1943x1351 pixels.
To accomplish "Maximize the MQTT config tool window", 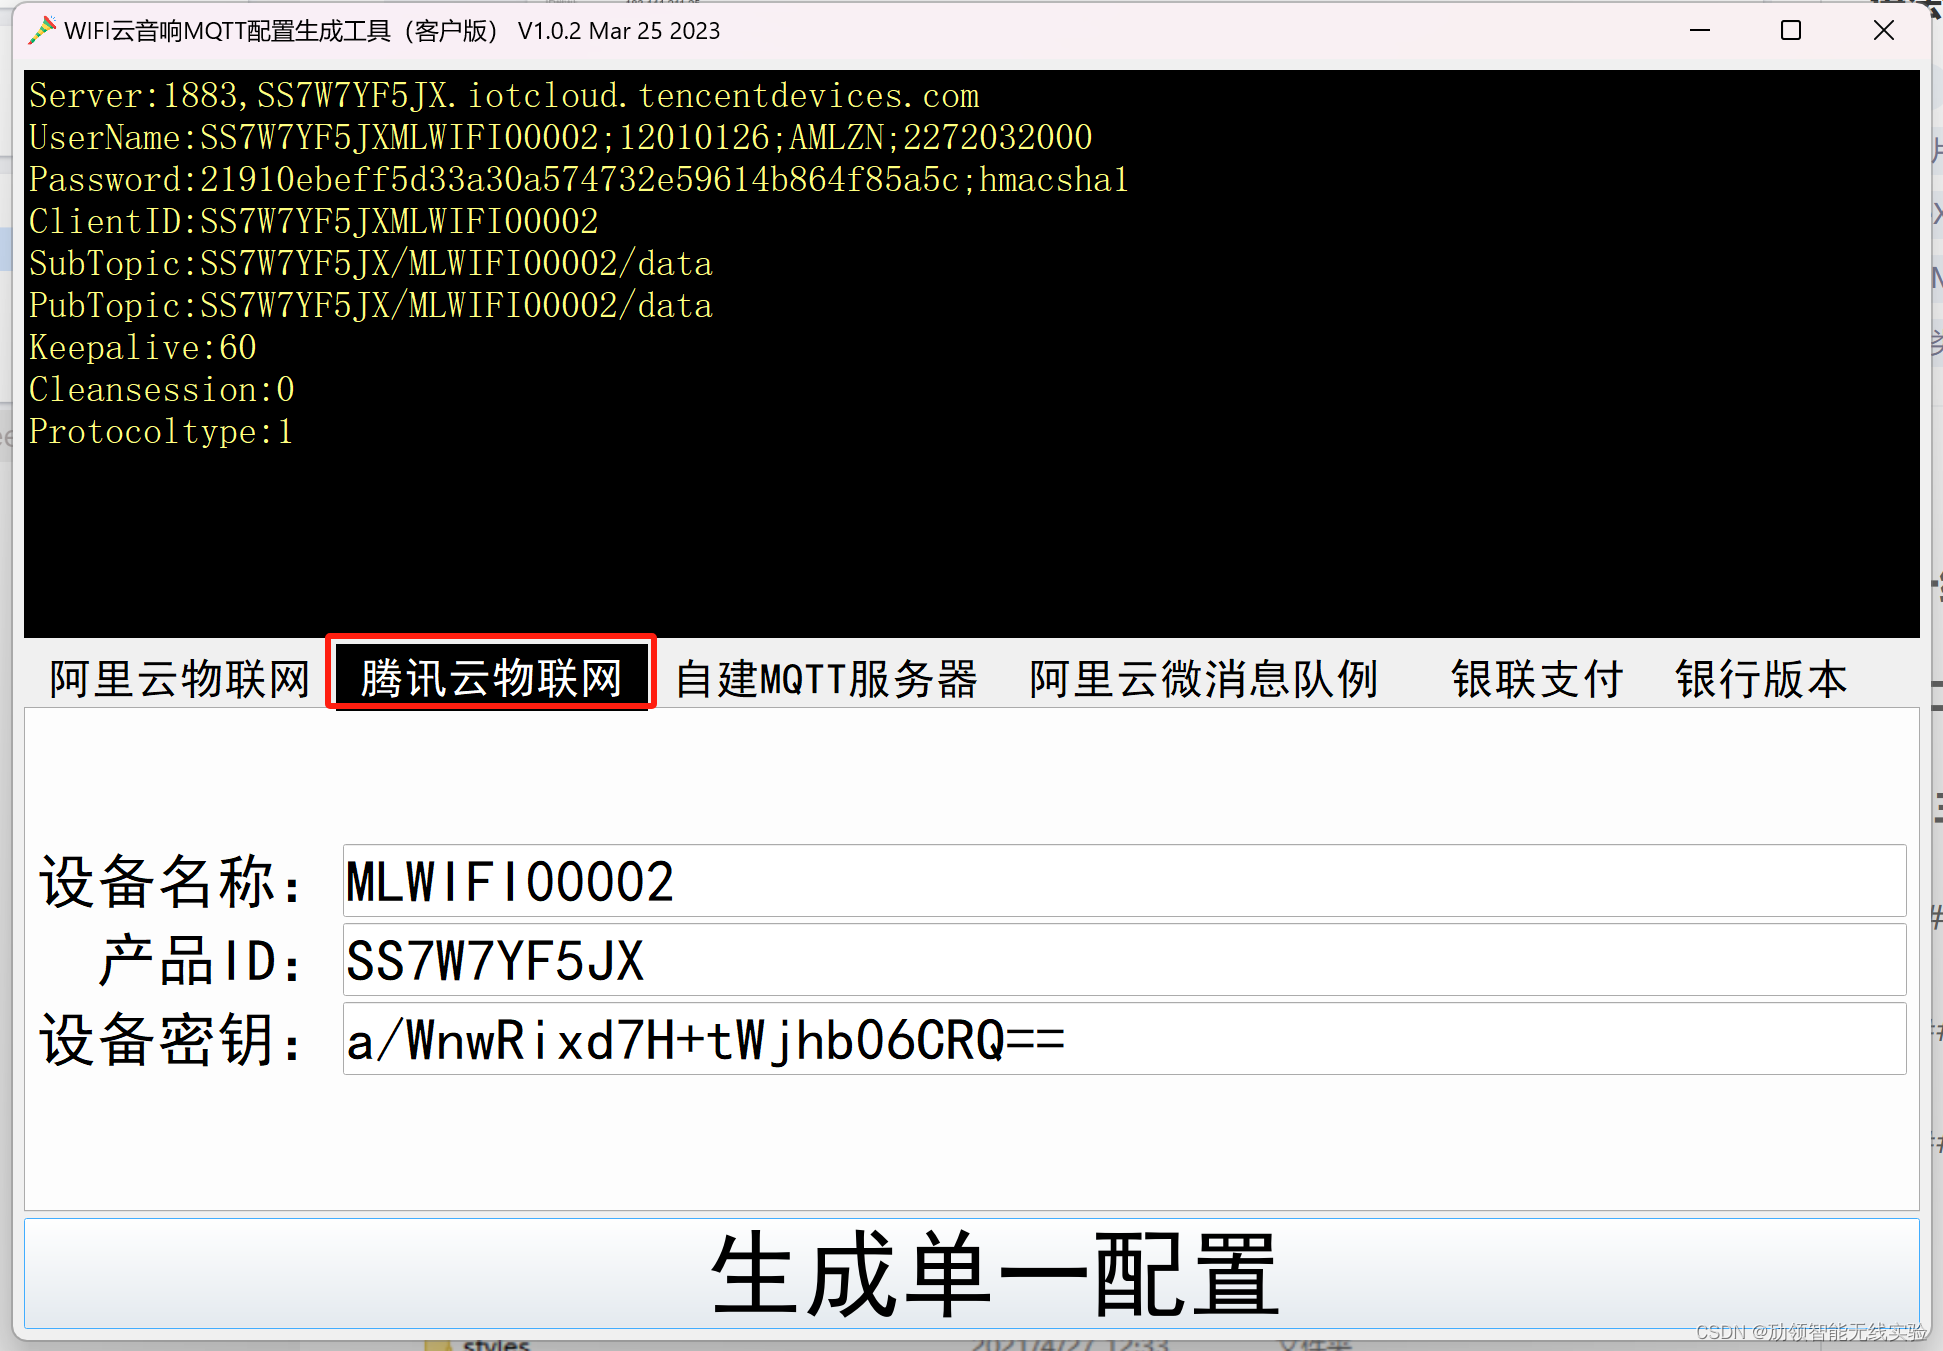I will click(x=1790, y=31).
